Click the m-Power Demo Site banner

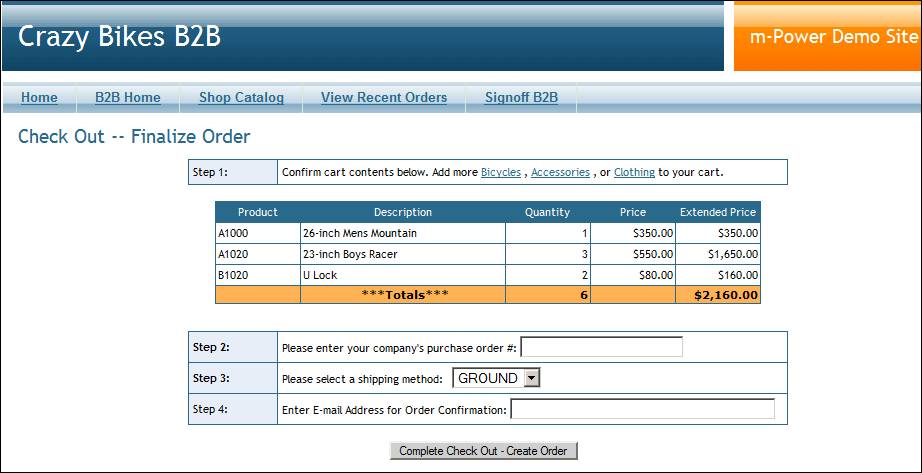coord(828,36)
